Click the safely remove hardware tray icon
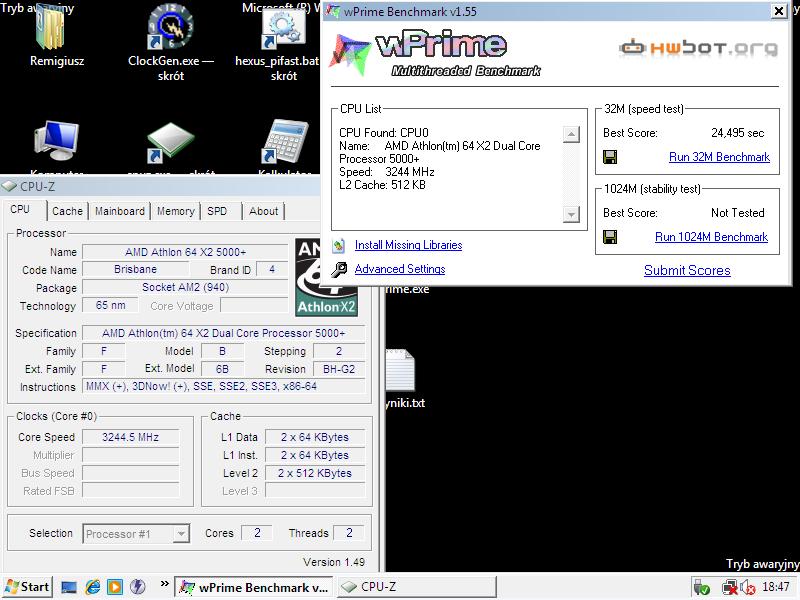 pos(703,588)
